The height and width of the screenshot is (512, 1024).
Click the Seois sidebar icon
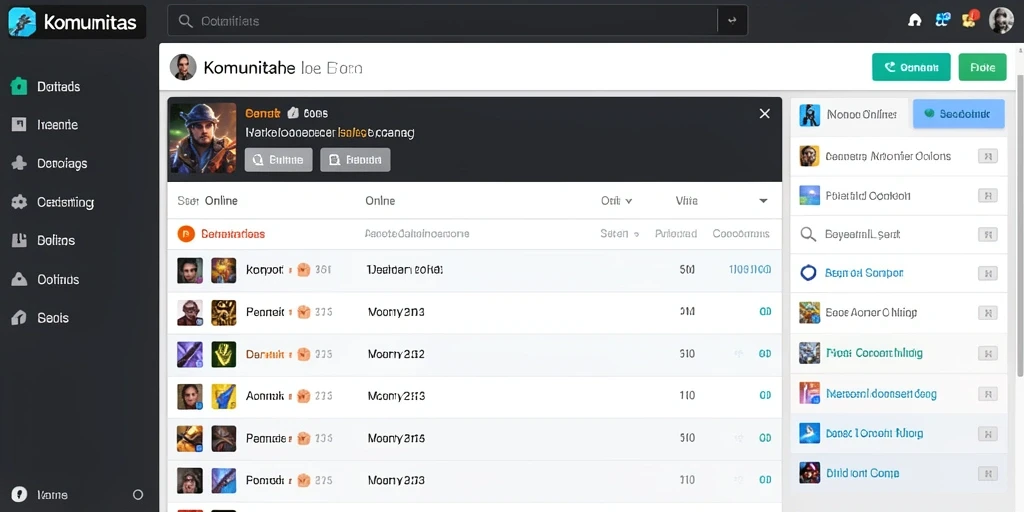coord(19,318)
